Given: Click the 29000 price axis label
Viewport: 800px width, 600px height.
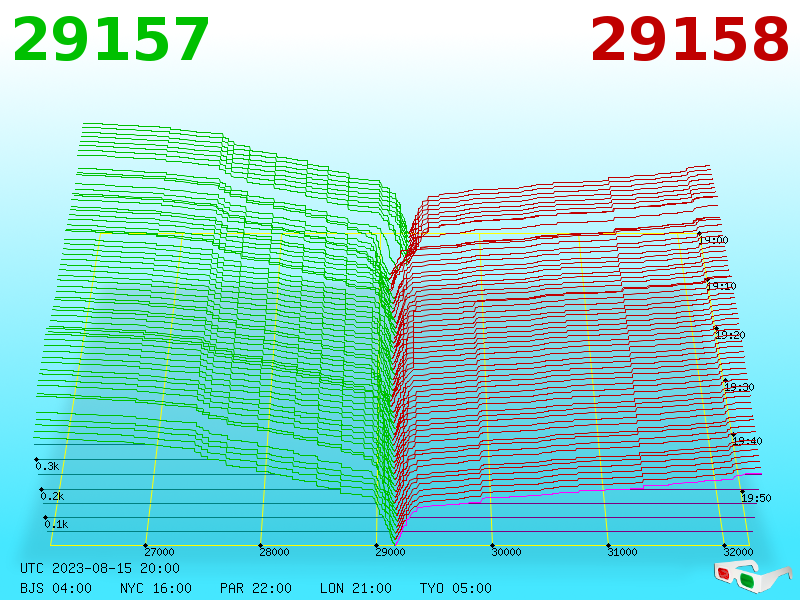Looking at the screenshot, I should [390, 552].
